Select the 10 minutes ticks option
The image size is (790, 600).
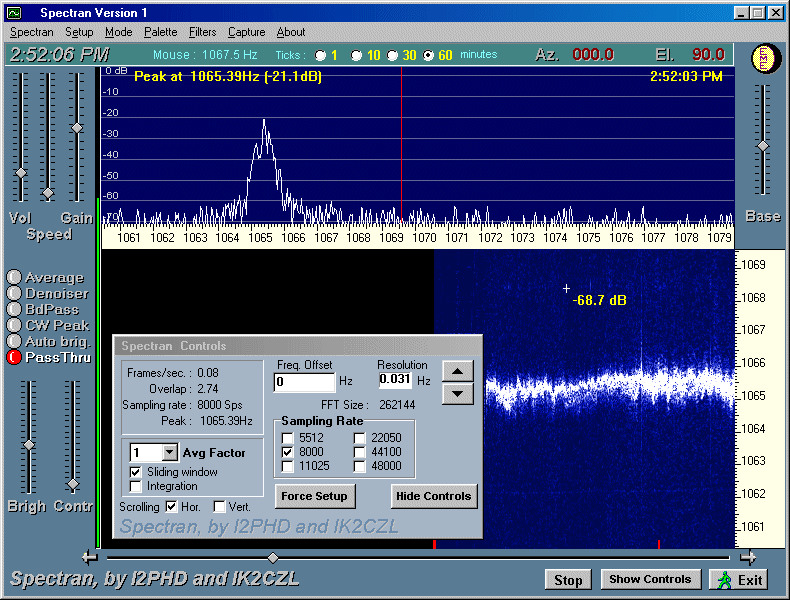356,55
